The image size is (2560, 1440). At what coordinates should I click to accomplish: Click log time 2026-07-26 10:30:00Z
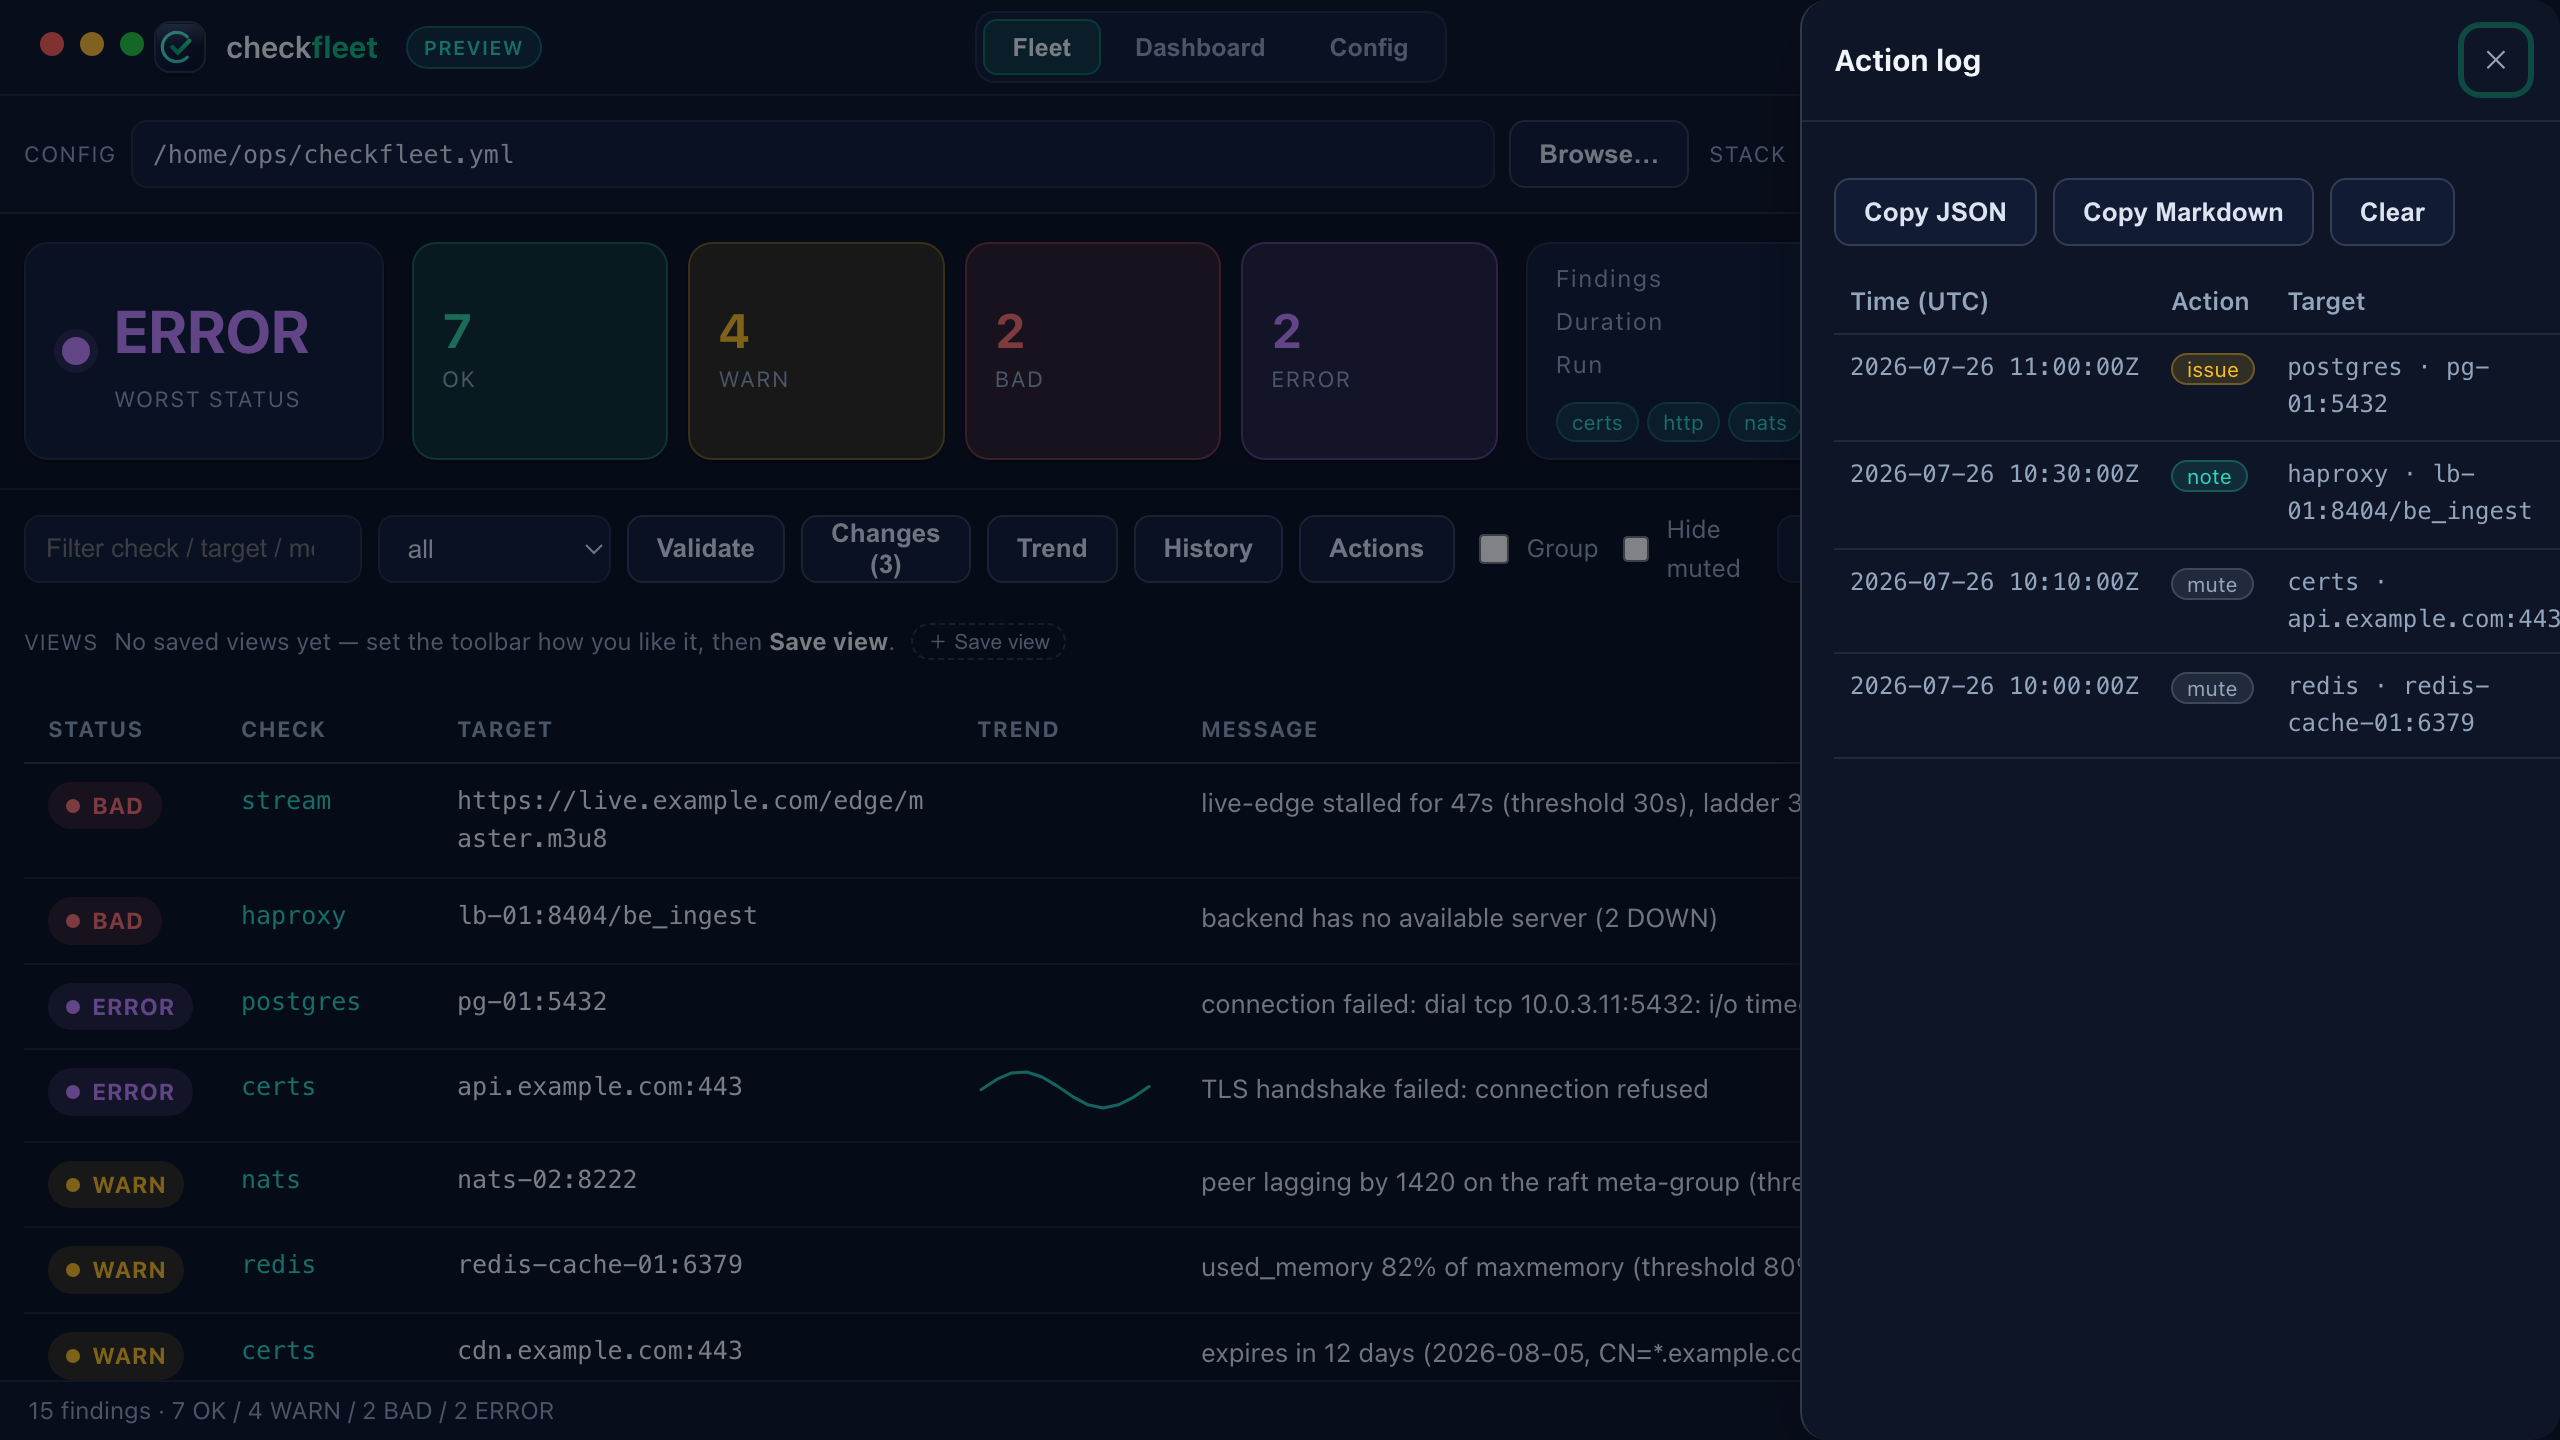(1994, 474)
